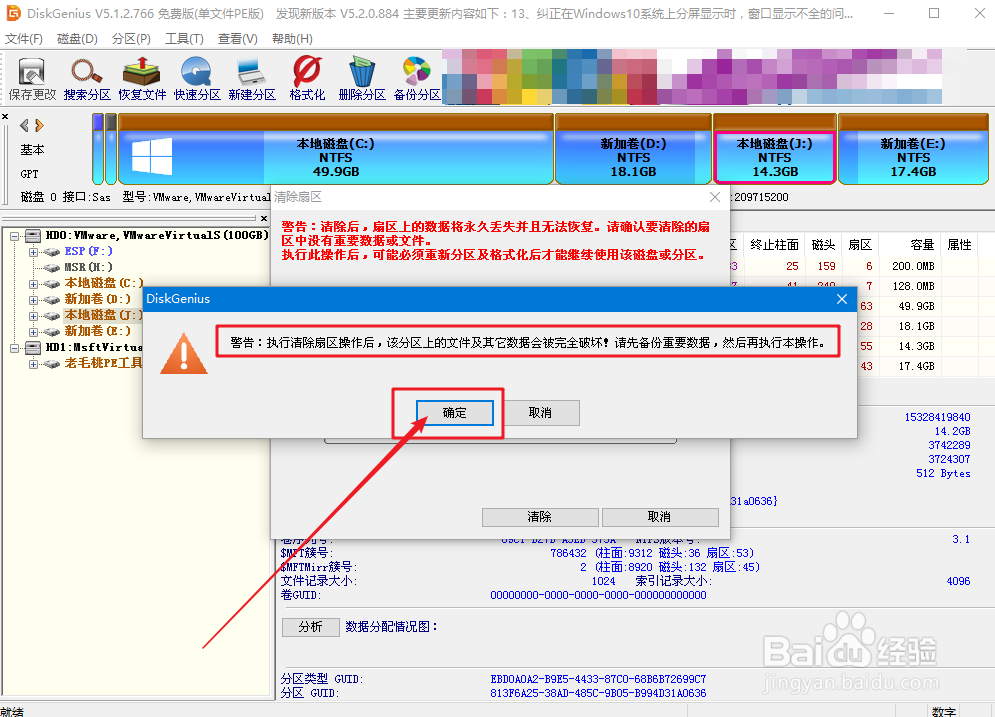Open the 恢复文件 file recovery tool
Viewport: 995px width, 717px height.
click(141, 78)
